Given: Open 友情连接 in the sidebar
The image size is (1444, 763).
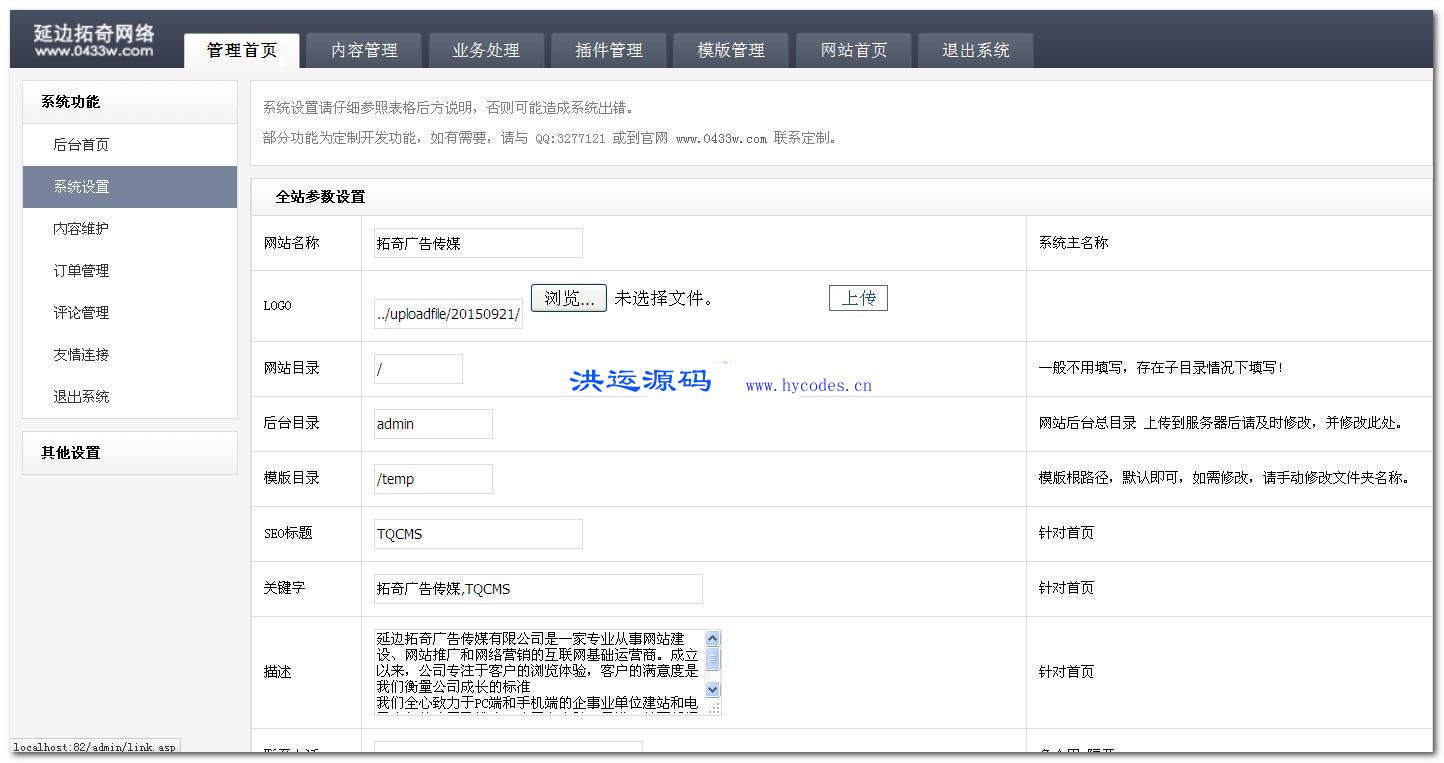Looking at the screenshot, I should pos(130,355).
